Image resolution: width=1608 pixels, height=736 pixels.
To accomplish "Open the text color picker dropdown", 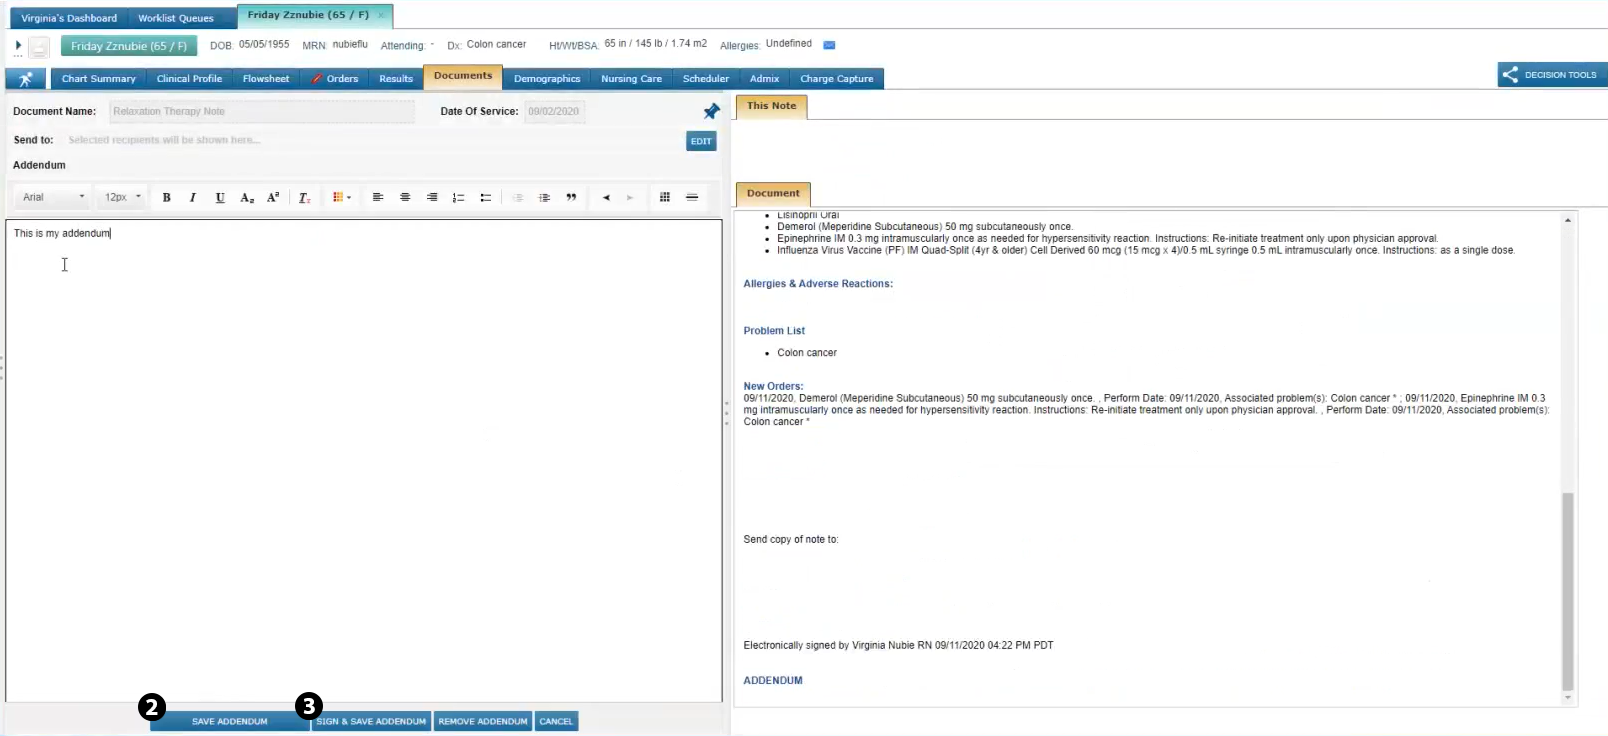I will tap(341, 198).
